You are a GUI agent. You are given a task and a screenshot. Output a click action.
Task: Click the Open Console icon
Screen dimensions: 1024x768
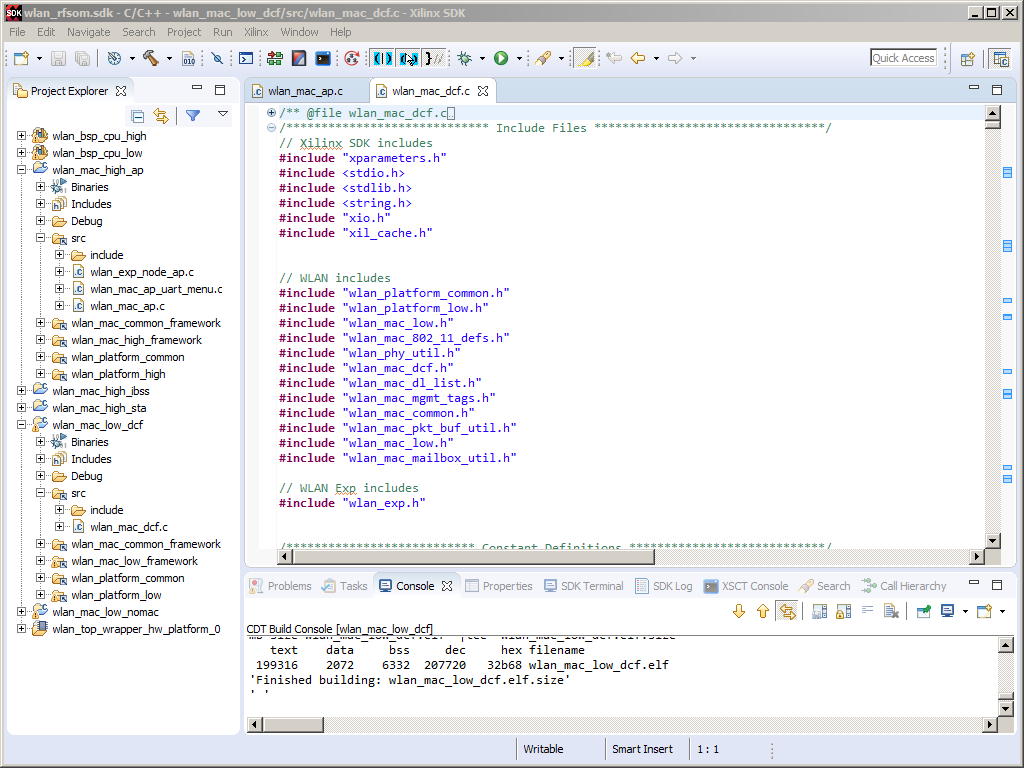[984, 611]
